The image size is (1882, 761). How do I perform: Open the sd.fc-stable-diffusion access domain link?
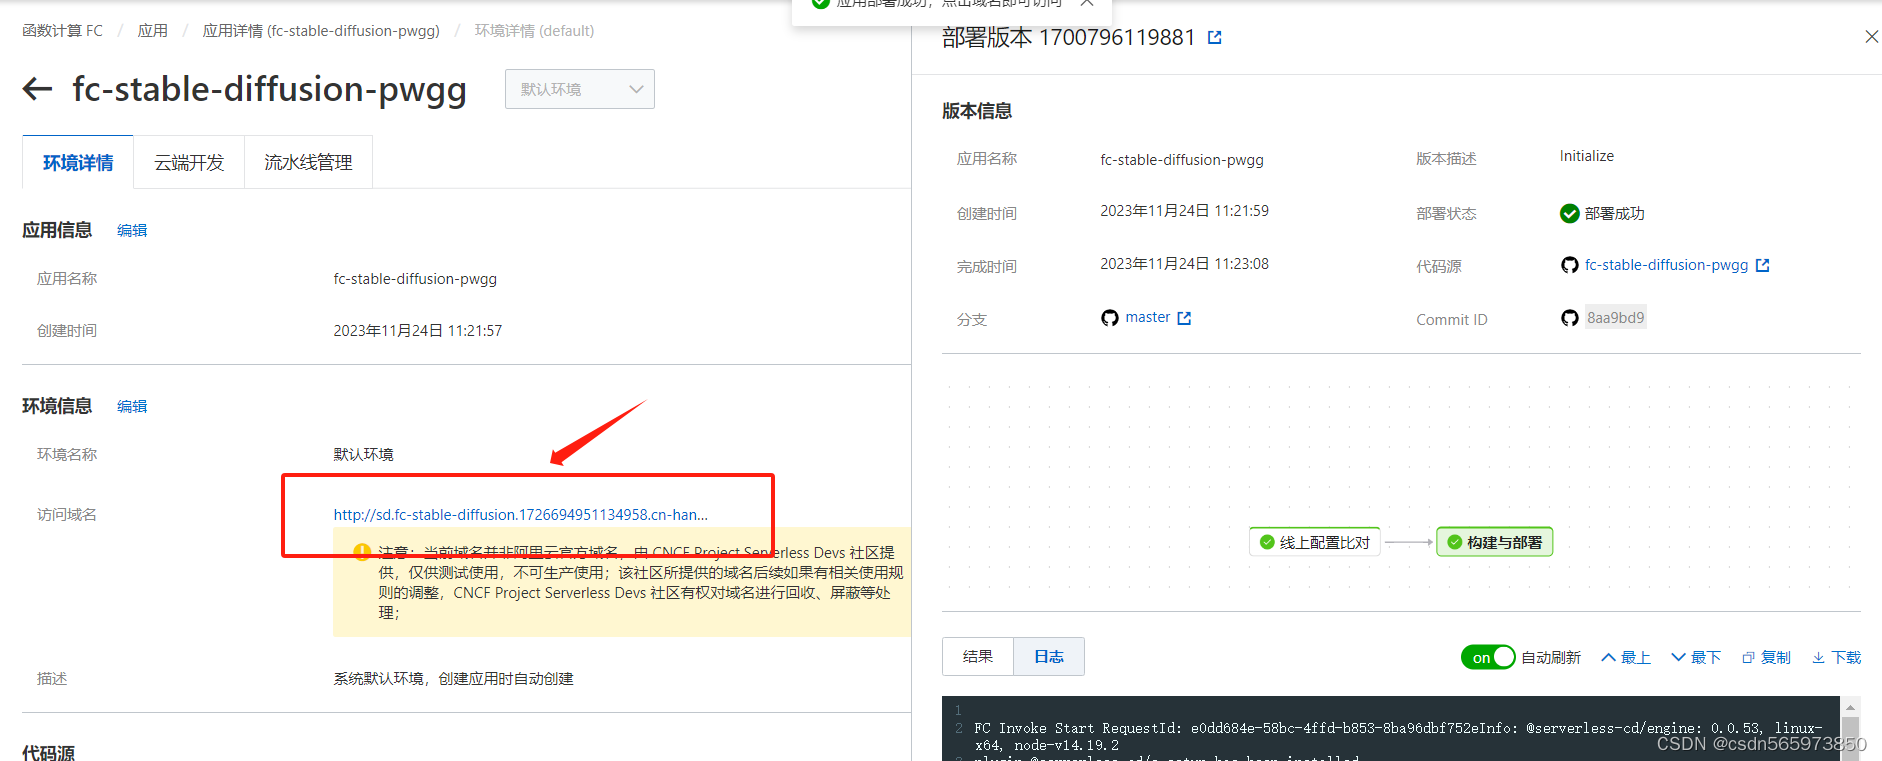coord(521,514)
